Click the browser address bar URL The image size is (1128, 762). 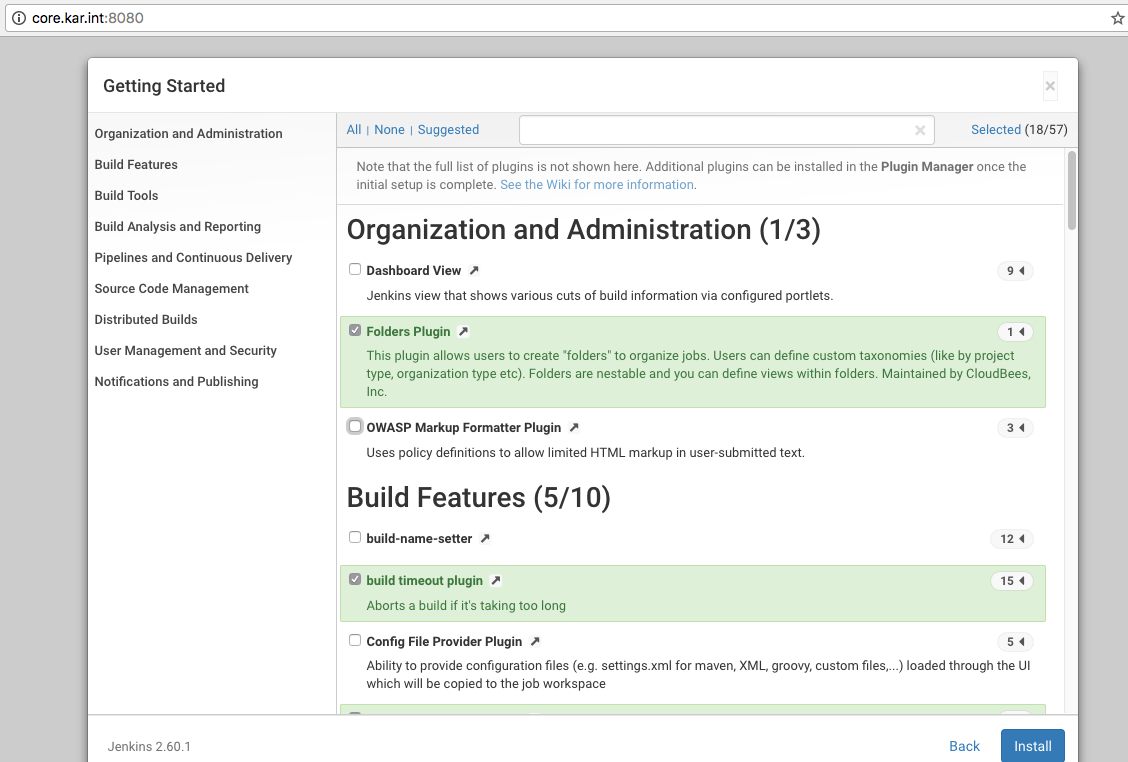[x=88, y=18]
